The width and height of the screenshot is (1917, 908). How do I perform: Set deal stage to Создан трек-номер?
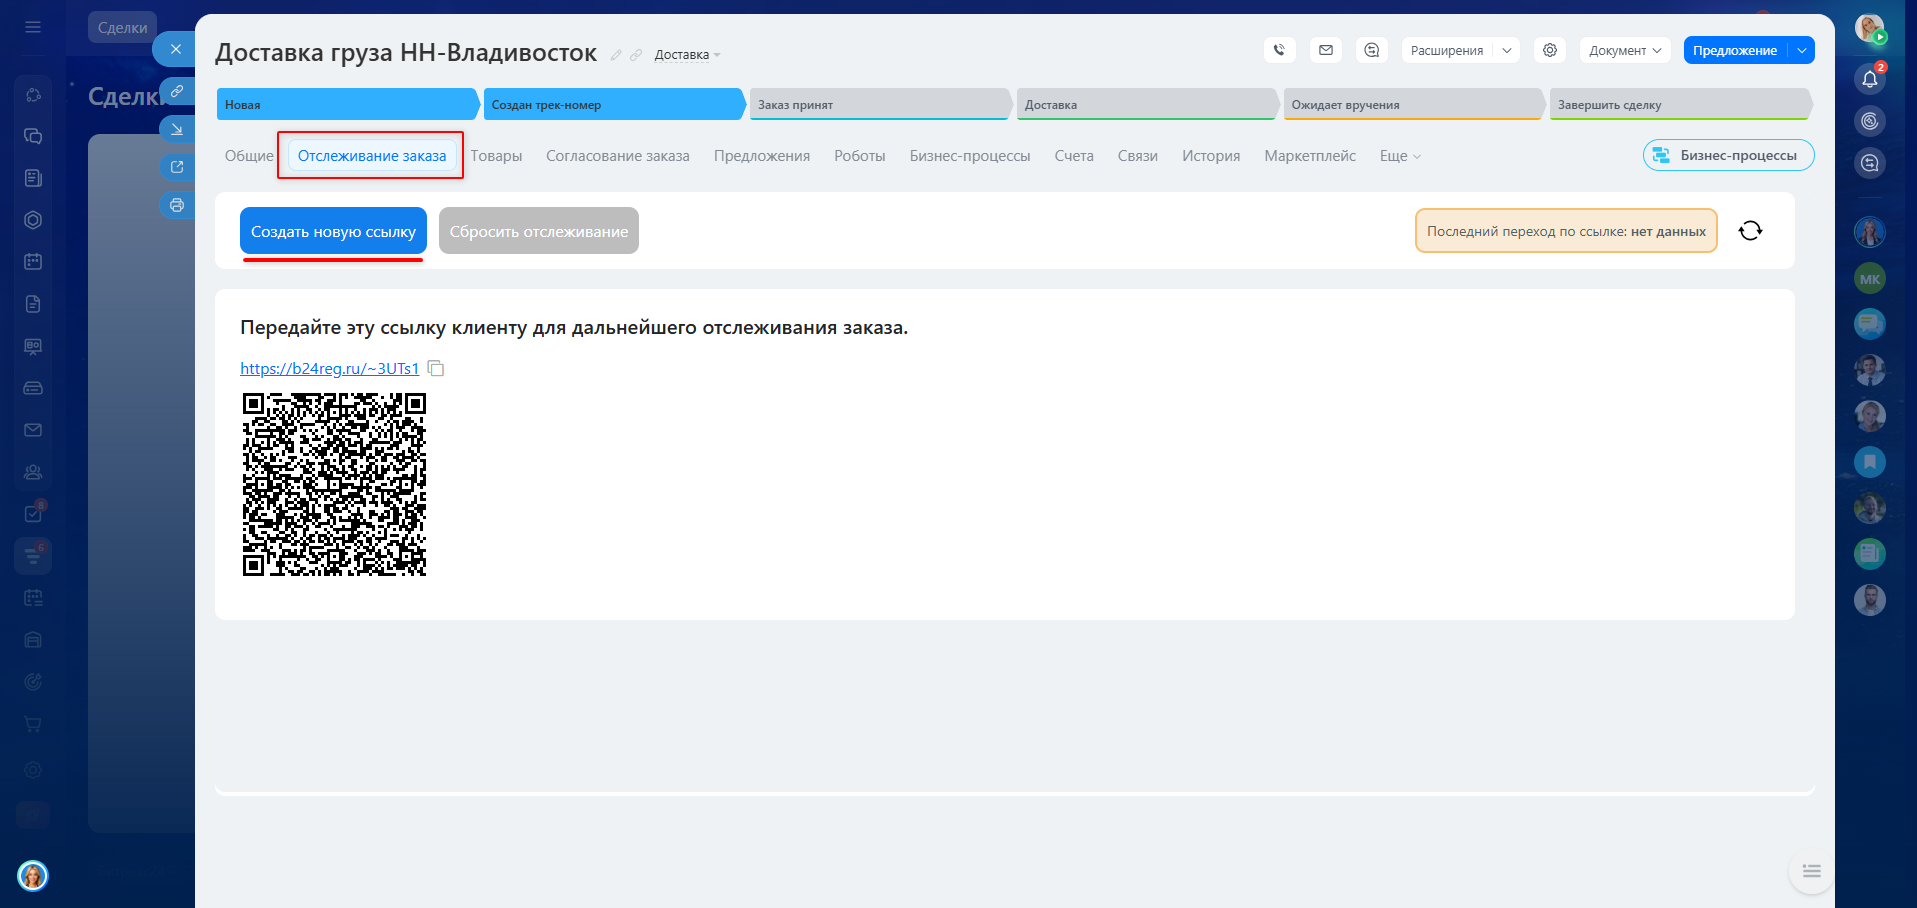[x=614, y=104]
